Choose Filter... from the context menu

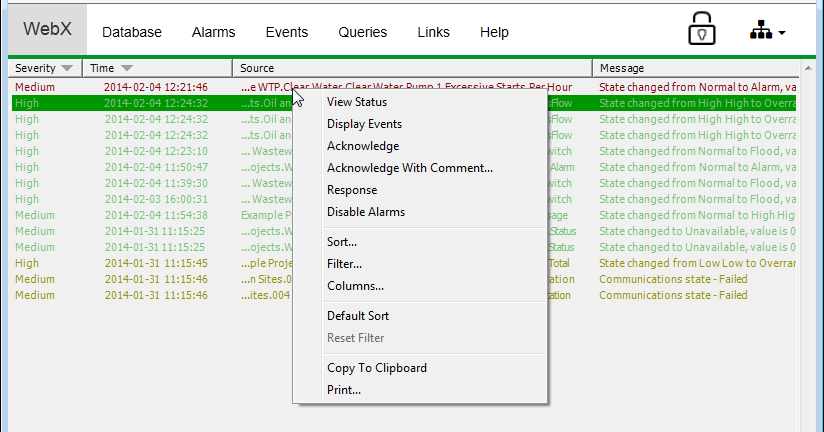(344, 264)
